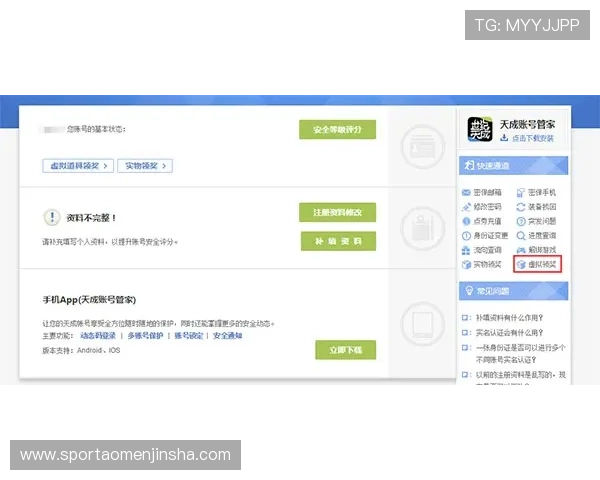Click the 点击下载安装 link
This screenshot has height=480, width=600.
coord(533,138)
